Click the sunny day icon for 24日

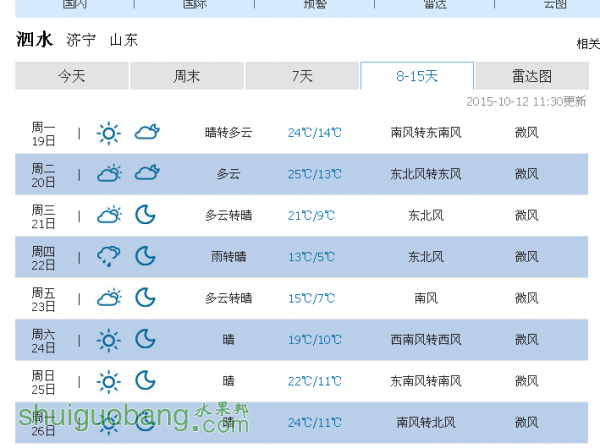click(x=109, y=340)
